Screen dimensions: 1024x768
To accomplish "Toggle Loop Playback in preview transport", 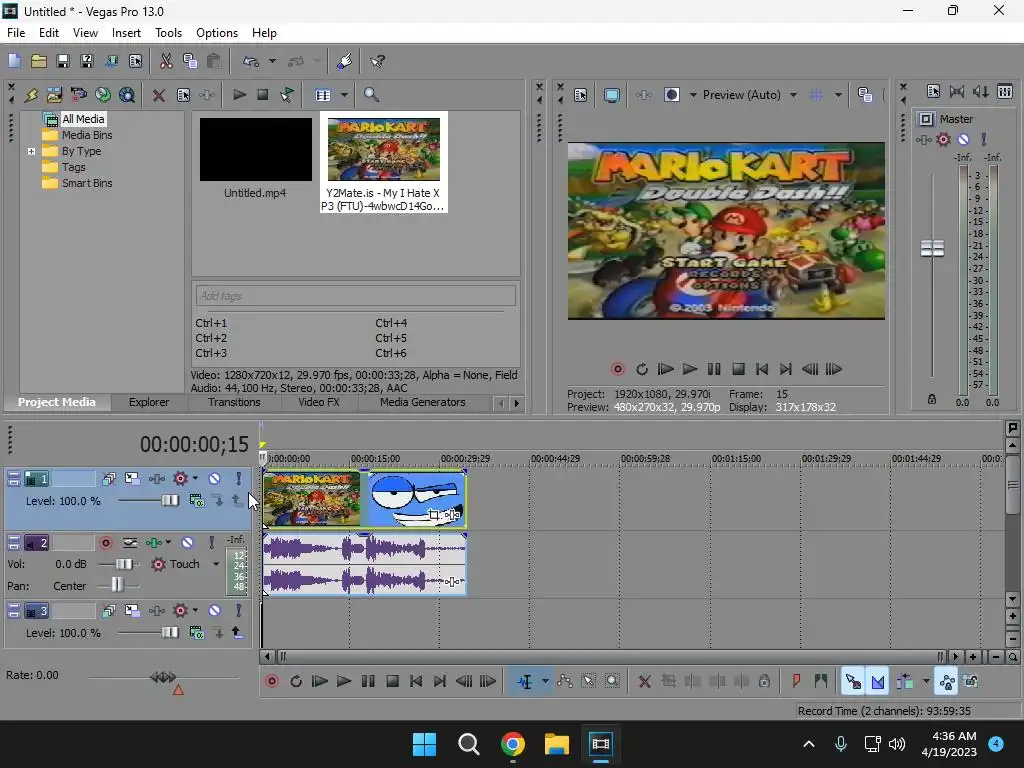I will [x=642, y=370].
